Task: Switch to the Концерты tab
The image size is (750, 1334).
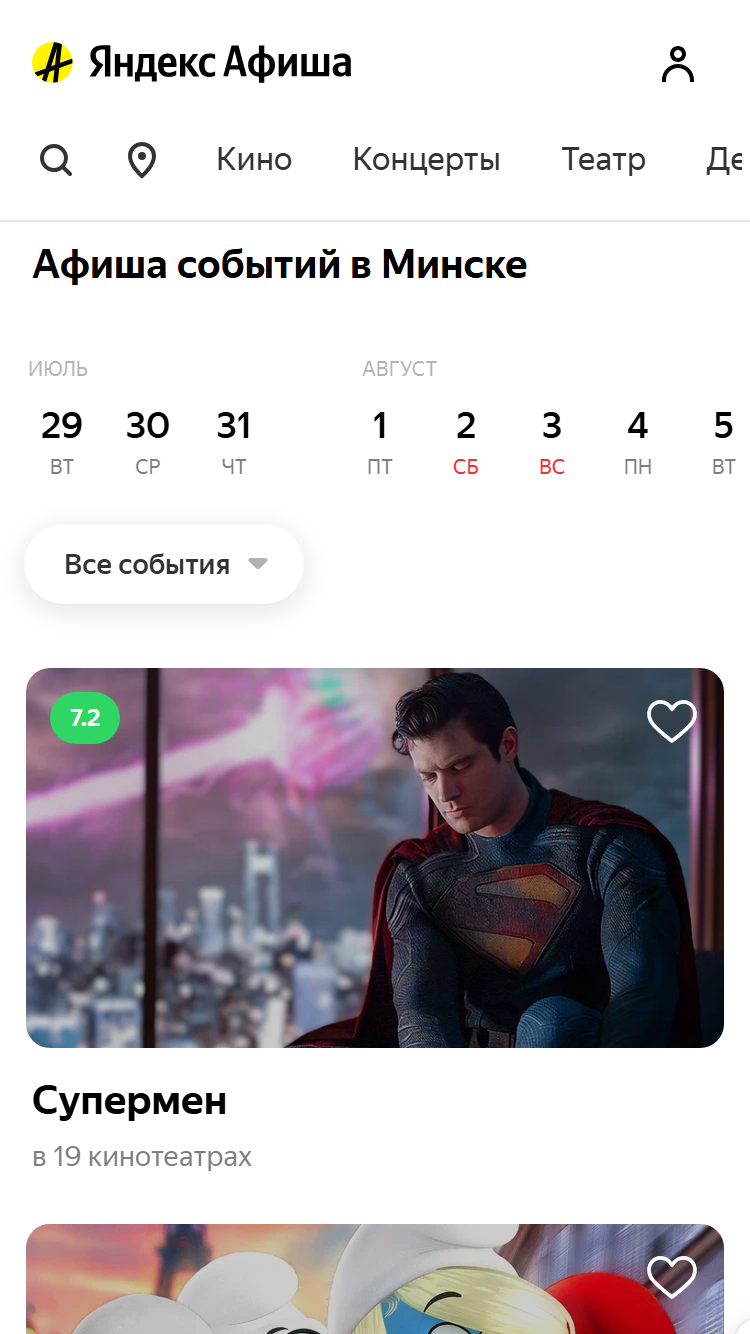Action: pos(427,160)
